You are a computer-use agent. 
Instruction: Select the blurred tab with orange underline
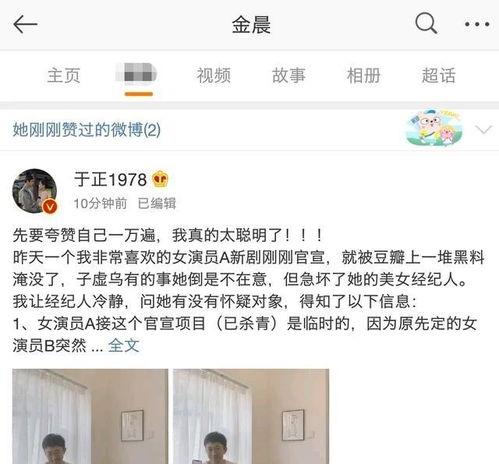(139, 75)
